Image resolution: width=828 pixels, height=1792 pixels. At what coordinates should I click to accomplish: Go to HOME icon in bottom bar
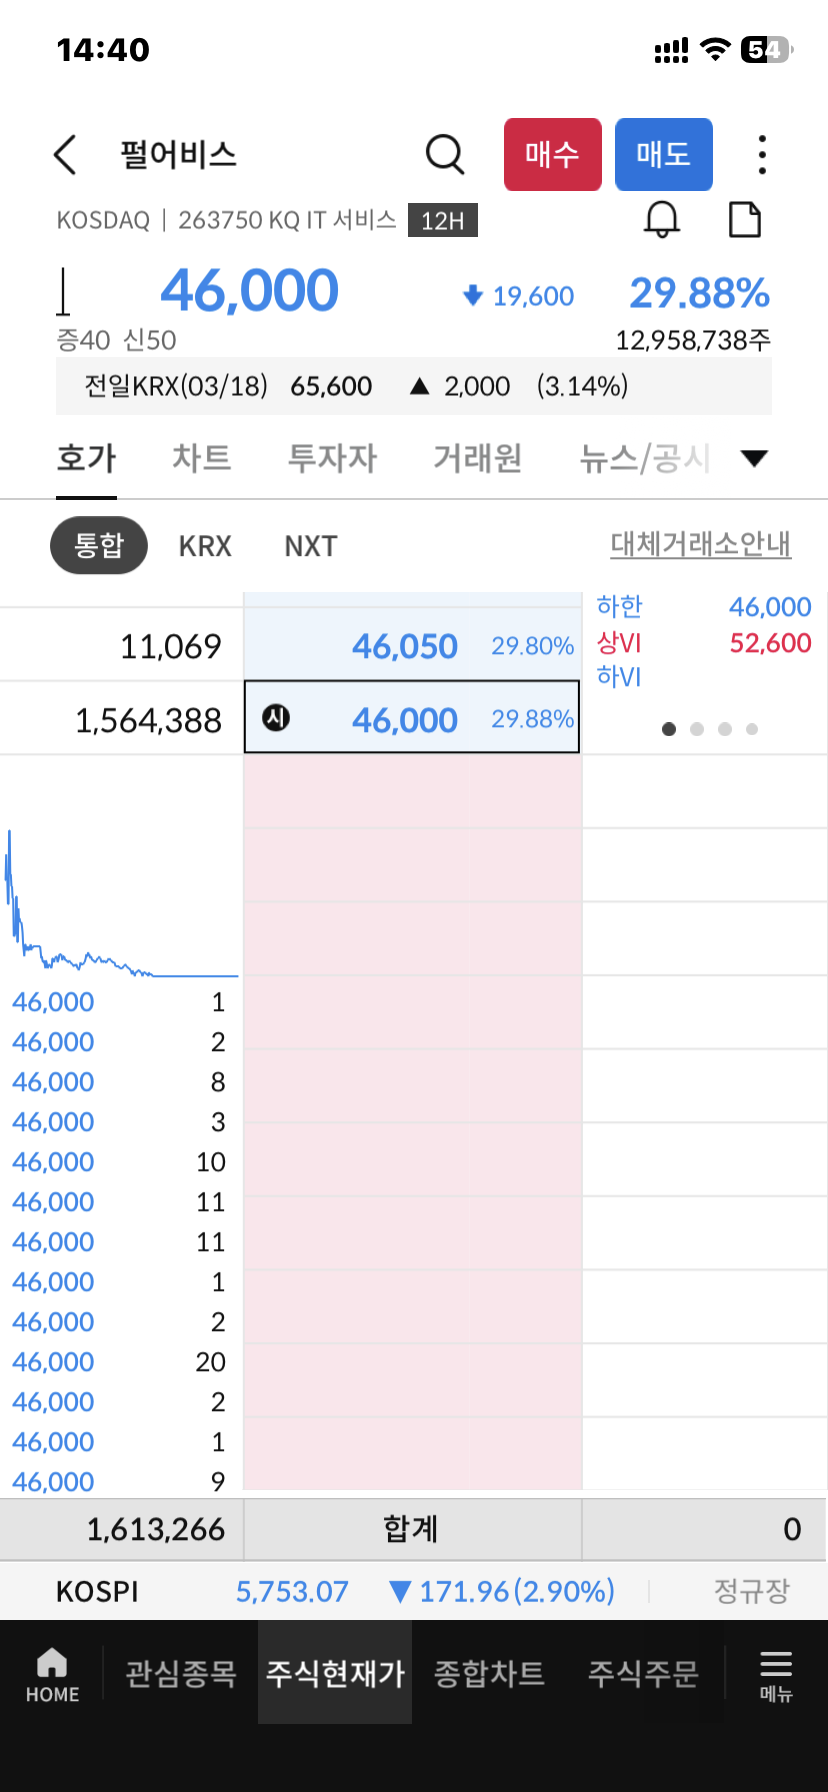52,1676
